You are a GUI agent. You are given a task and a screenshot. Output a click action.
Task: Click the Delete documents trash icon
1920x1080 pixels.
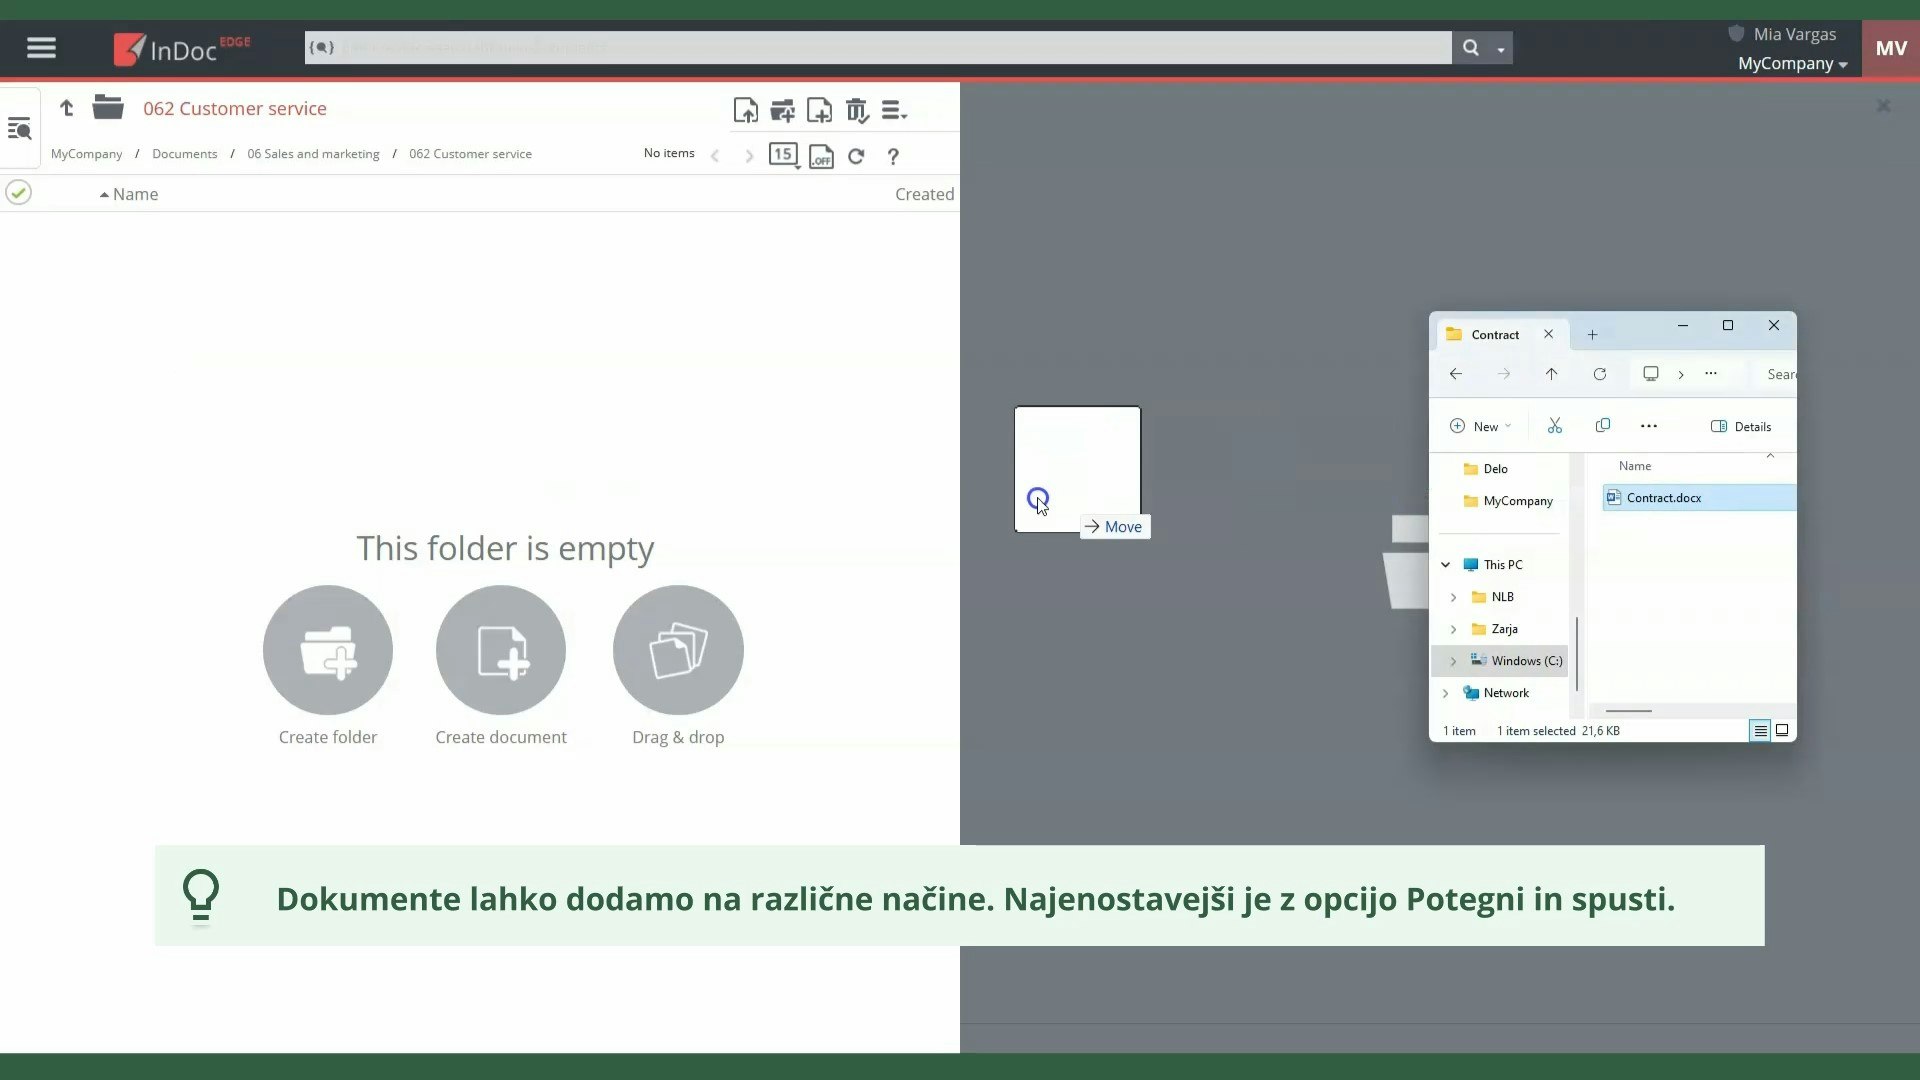tap(858, 110)
